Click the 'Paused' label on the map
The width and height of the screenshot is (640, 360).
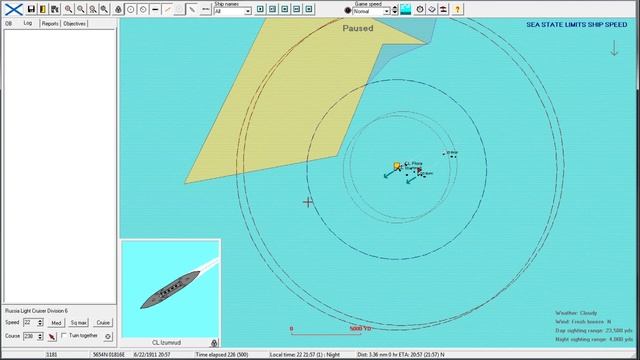[358, 28]
